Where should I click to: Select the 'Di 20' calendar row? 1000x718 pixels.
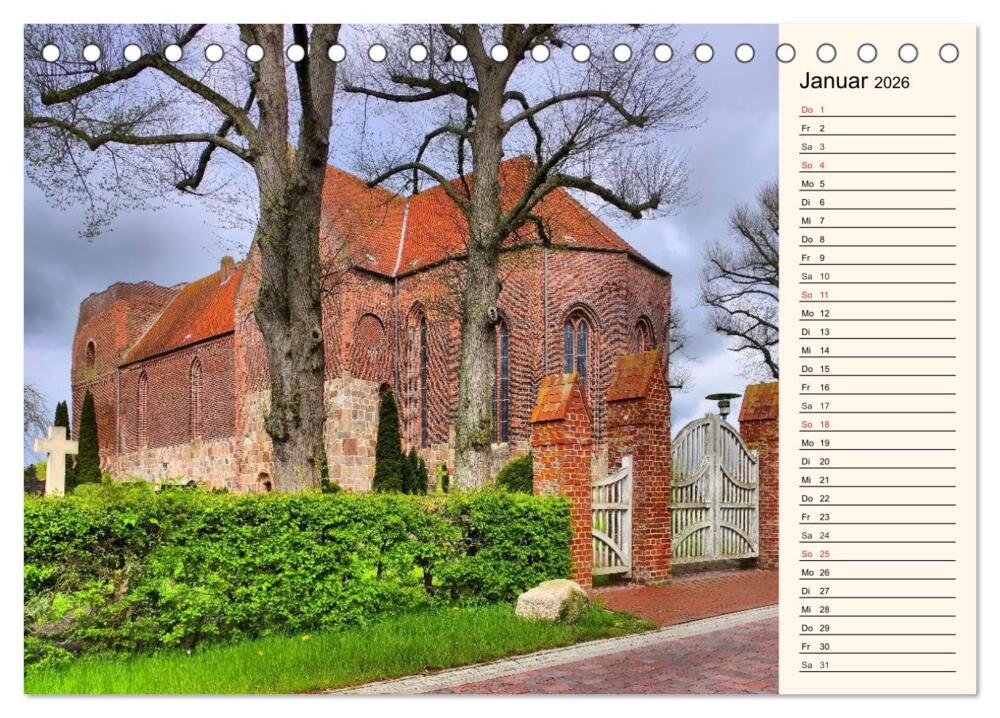[878, 461]
